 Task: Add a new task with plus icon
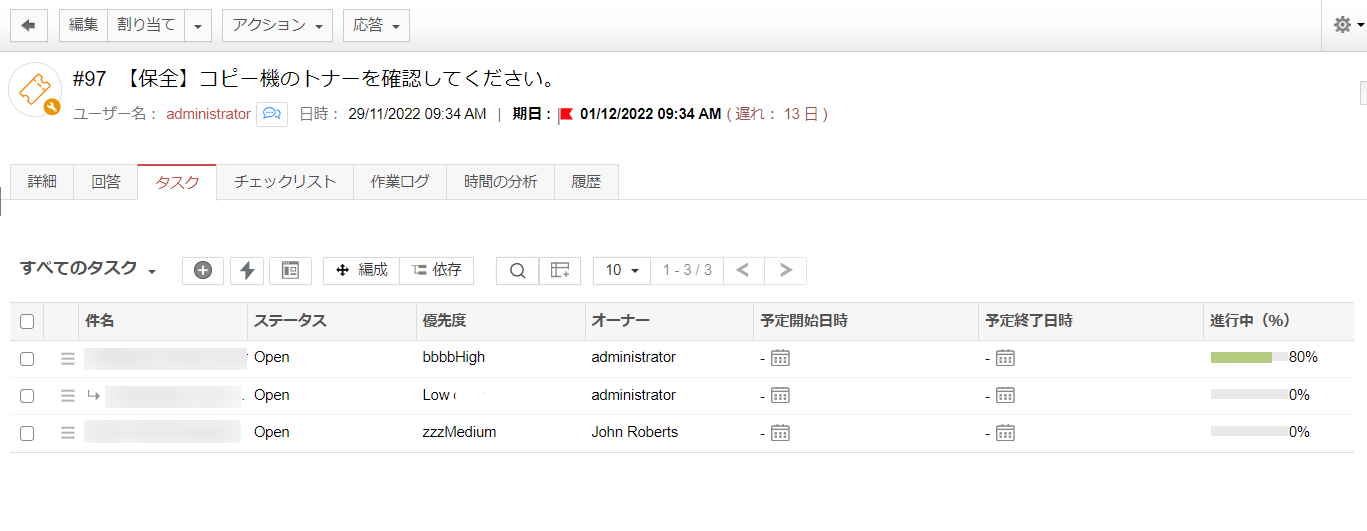(203, 270)
